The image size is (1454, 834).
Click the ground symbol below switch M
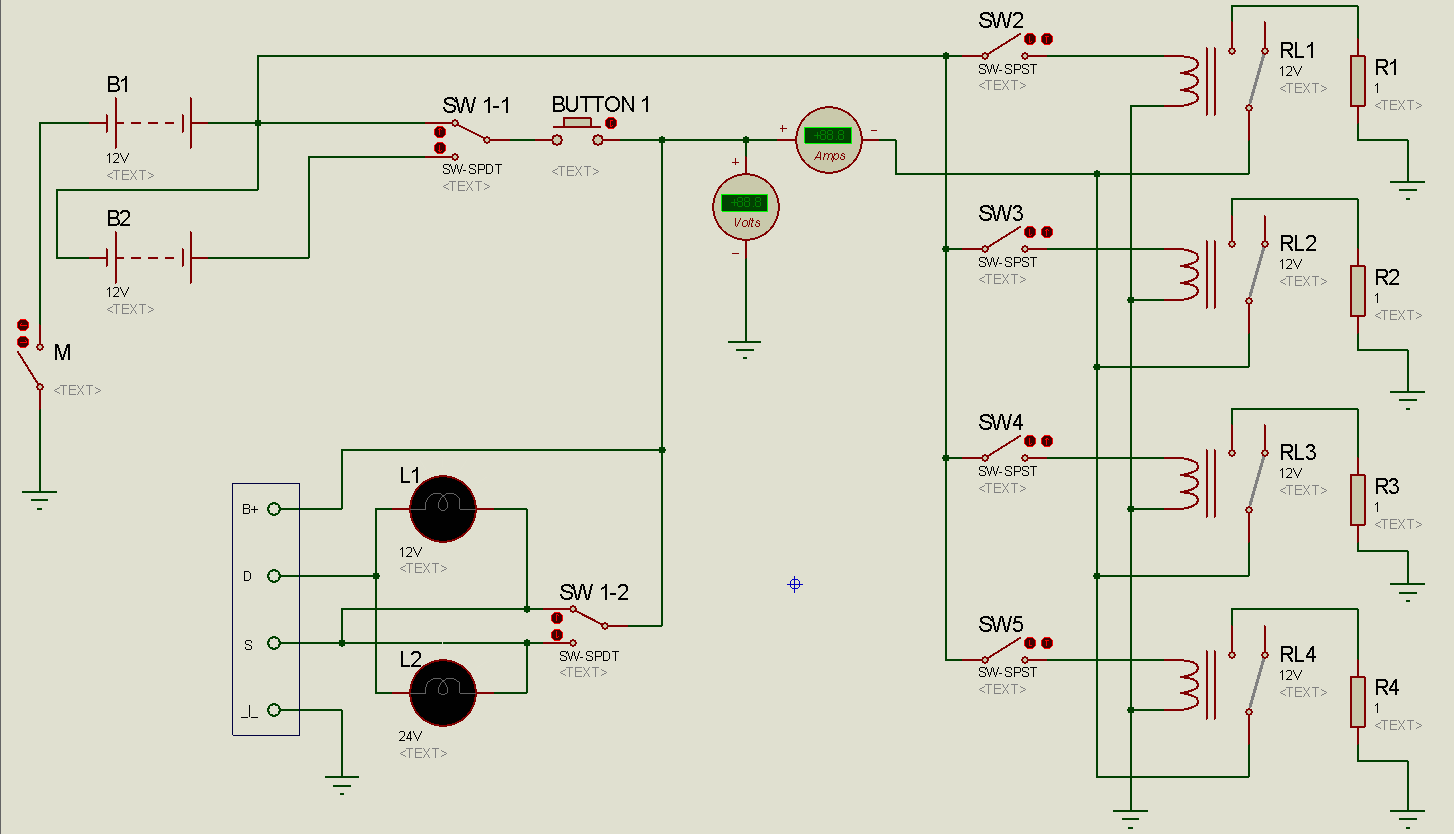(40, 499)
